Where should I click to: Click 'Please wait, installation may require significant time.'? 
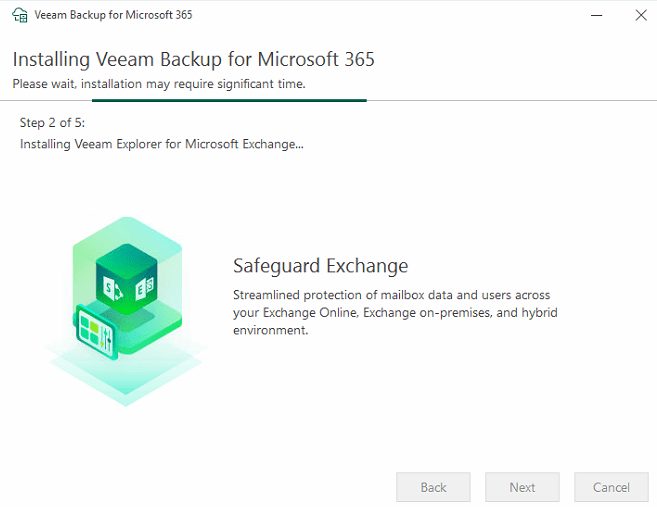(159, 84)
